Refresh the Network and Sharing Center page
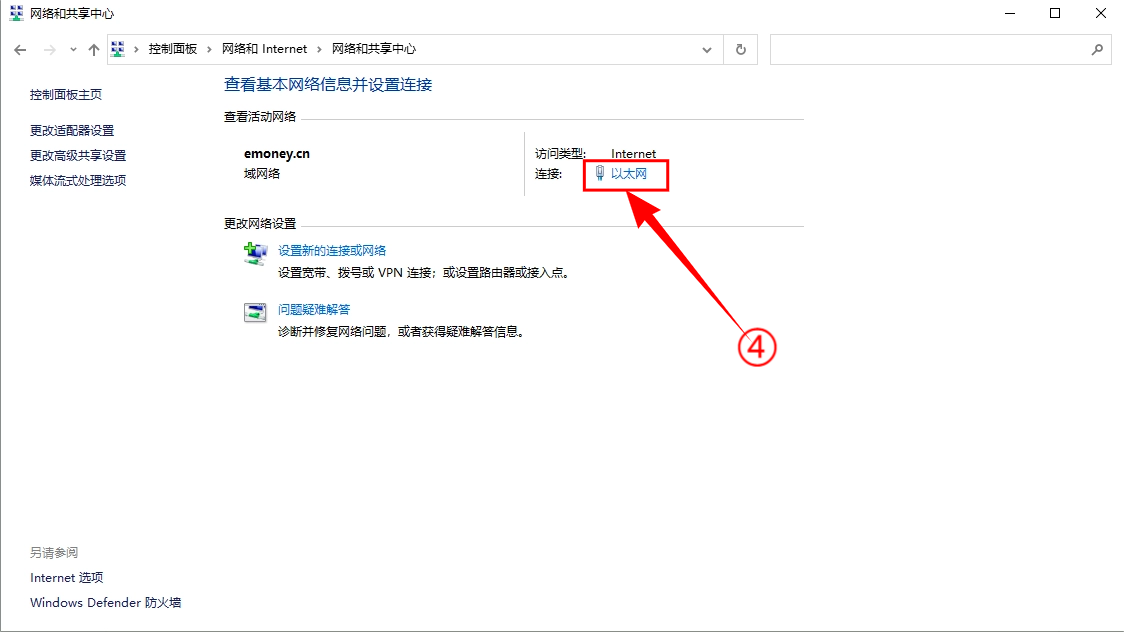This screenshot has width=1124, height=632. [x=740, y=49]
